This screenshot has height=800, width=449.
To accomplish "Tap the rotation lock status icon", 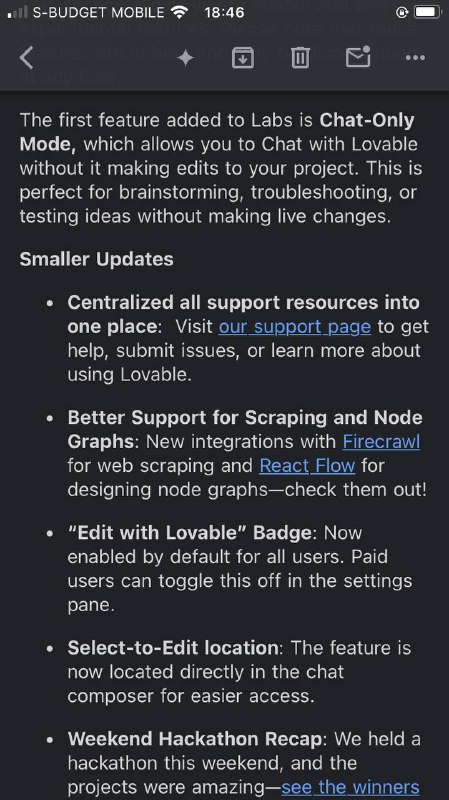I will click(403, 12).
